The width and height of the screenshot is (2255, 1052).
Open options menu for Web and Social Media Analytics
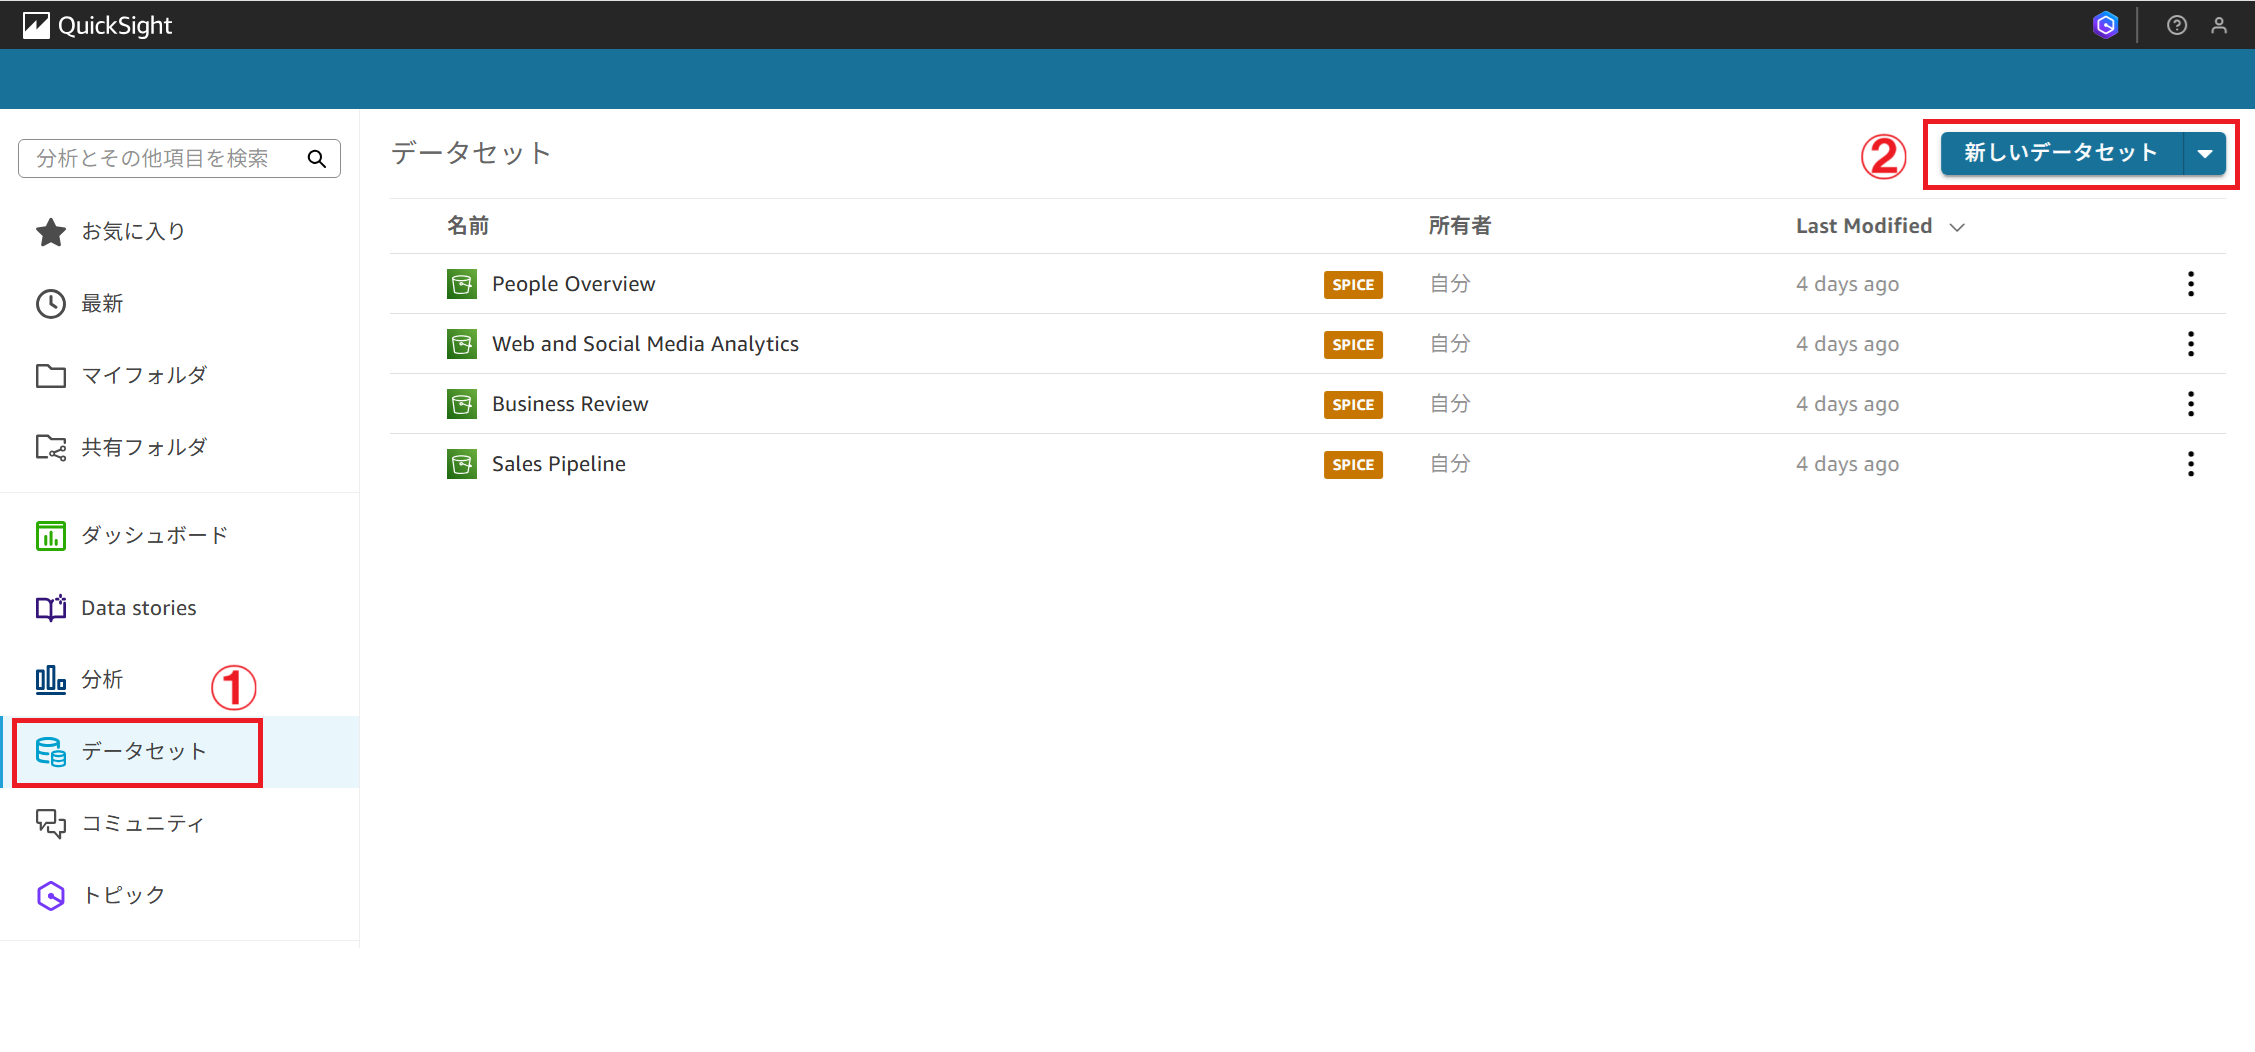(x=2190, y=344)
